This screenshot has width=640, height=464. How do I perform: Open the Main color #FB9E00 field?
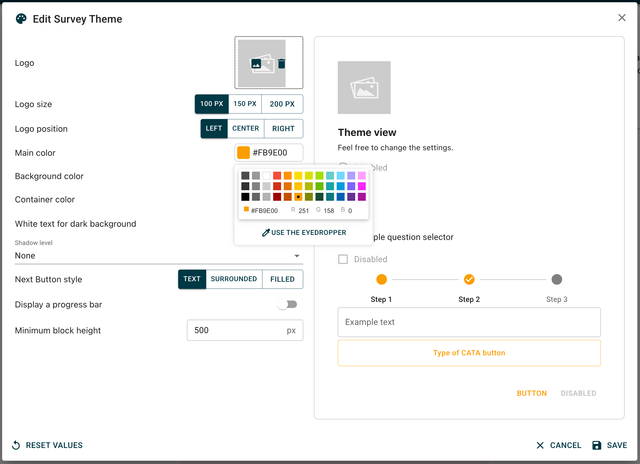(x=268, y=153)
